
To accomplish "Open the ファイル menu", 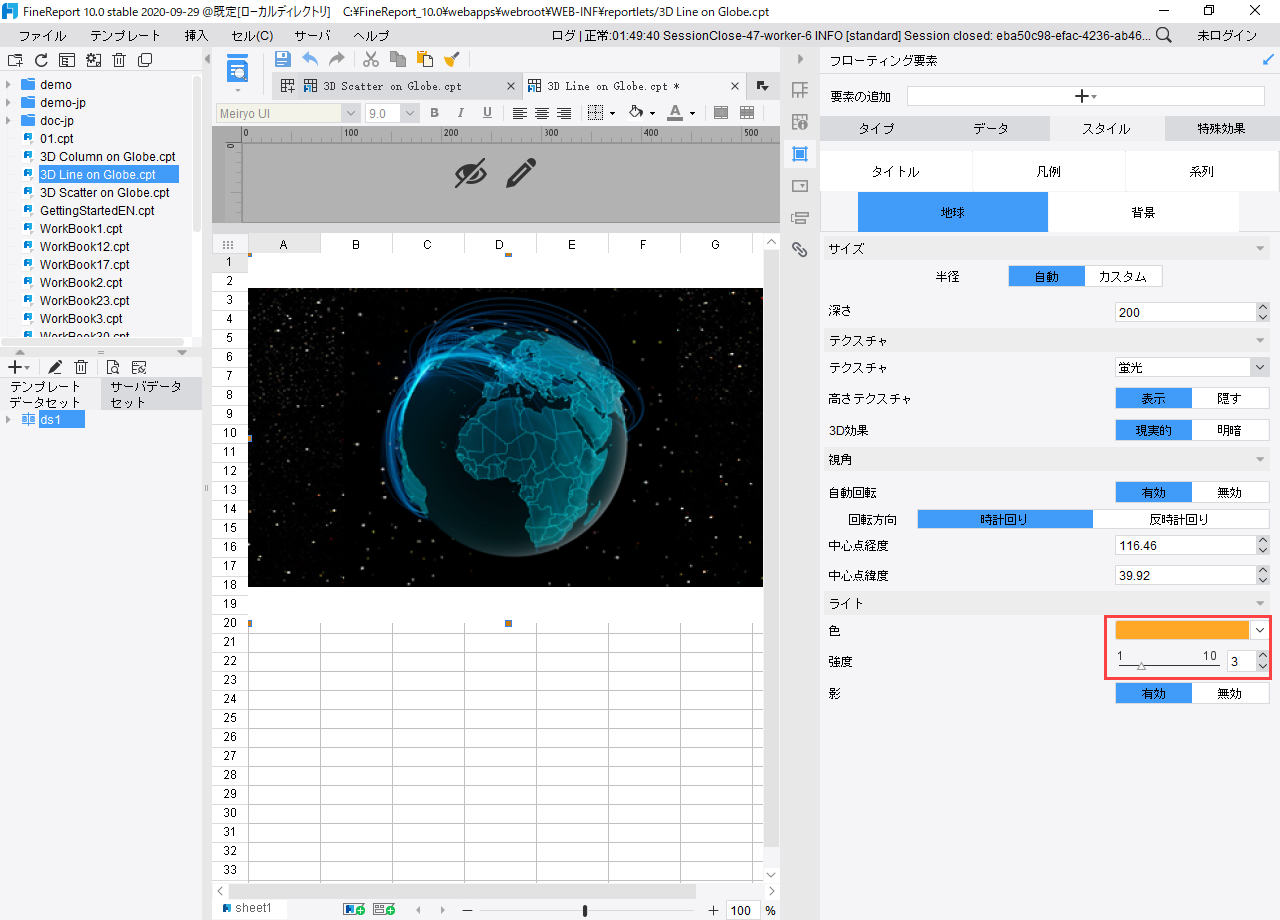I will (43, 35).
